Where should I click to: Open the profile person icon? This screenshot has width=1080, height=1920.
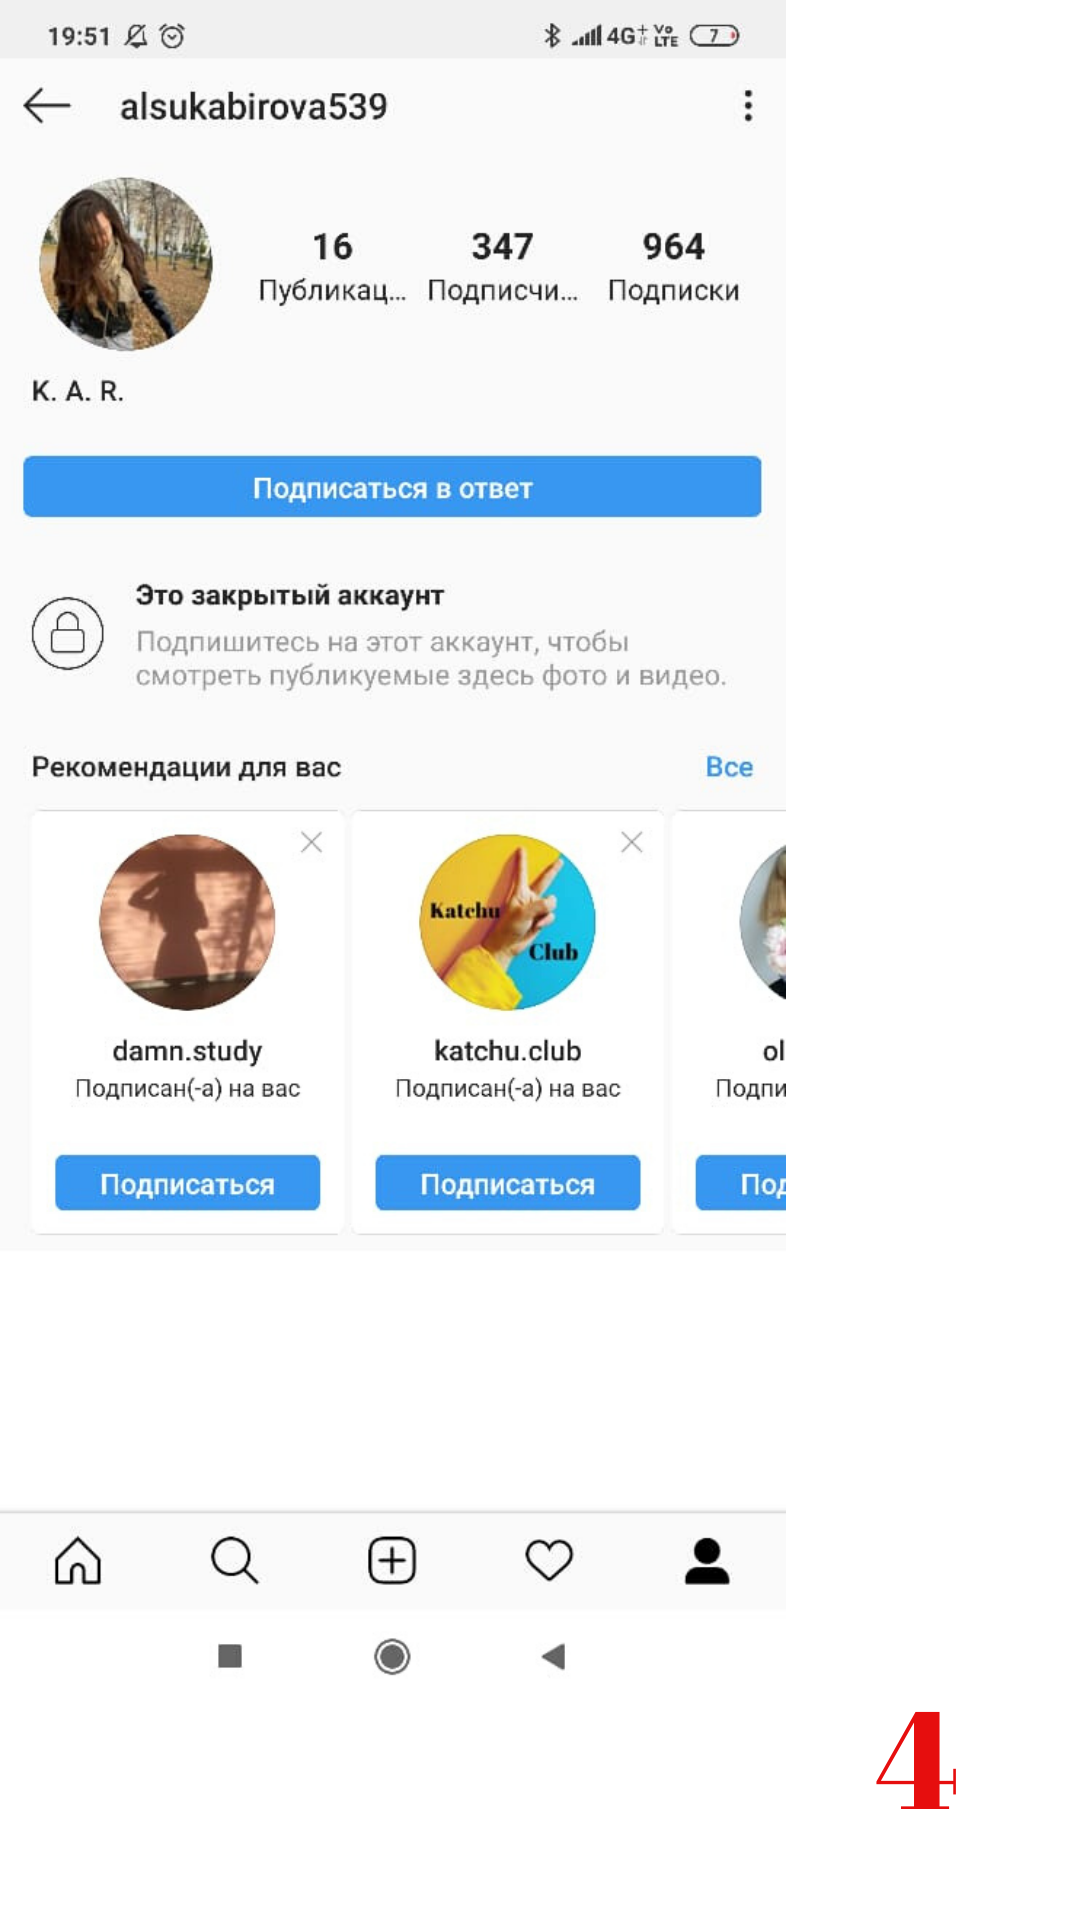(707, 1560)
